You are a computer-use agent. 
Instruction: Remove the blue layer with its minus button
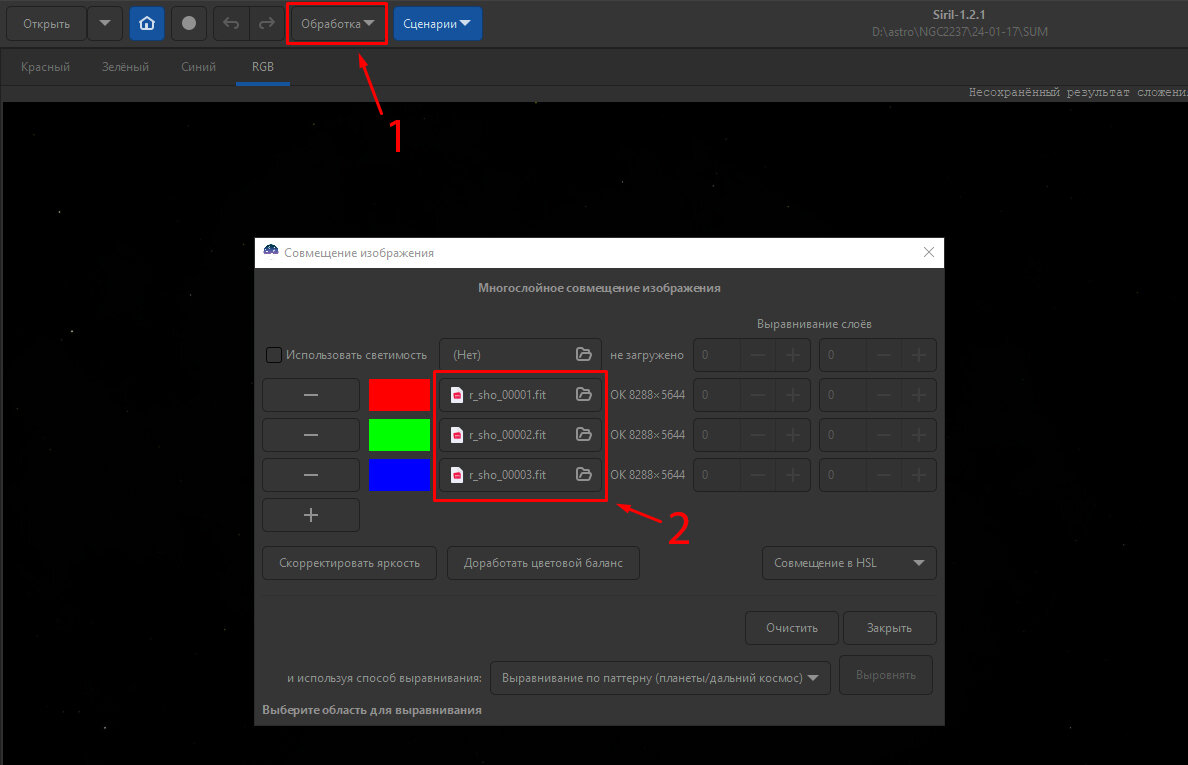pyautogui.click(x=311, y=475)
